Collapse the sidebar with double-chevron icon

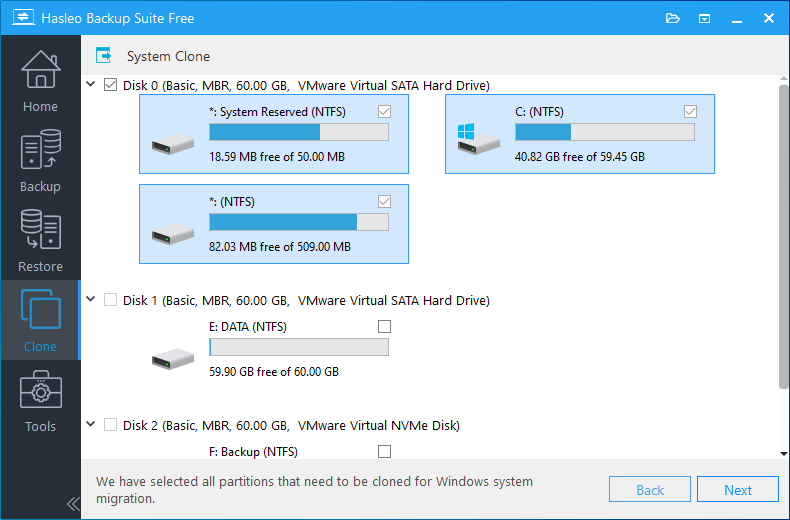[x=73, y=503]
